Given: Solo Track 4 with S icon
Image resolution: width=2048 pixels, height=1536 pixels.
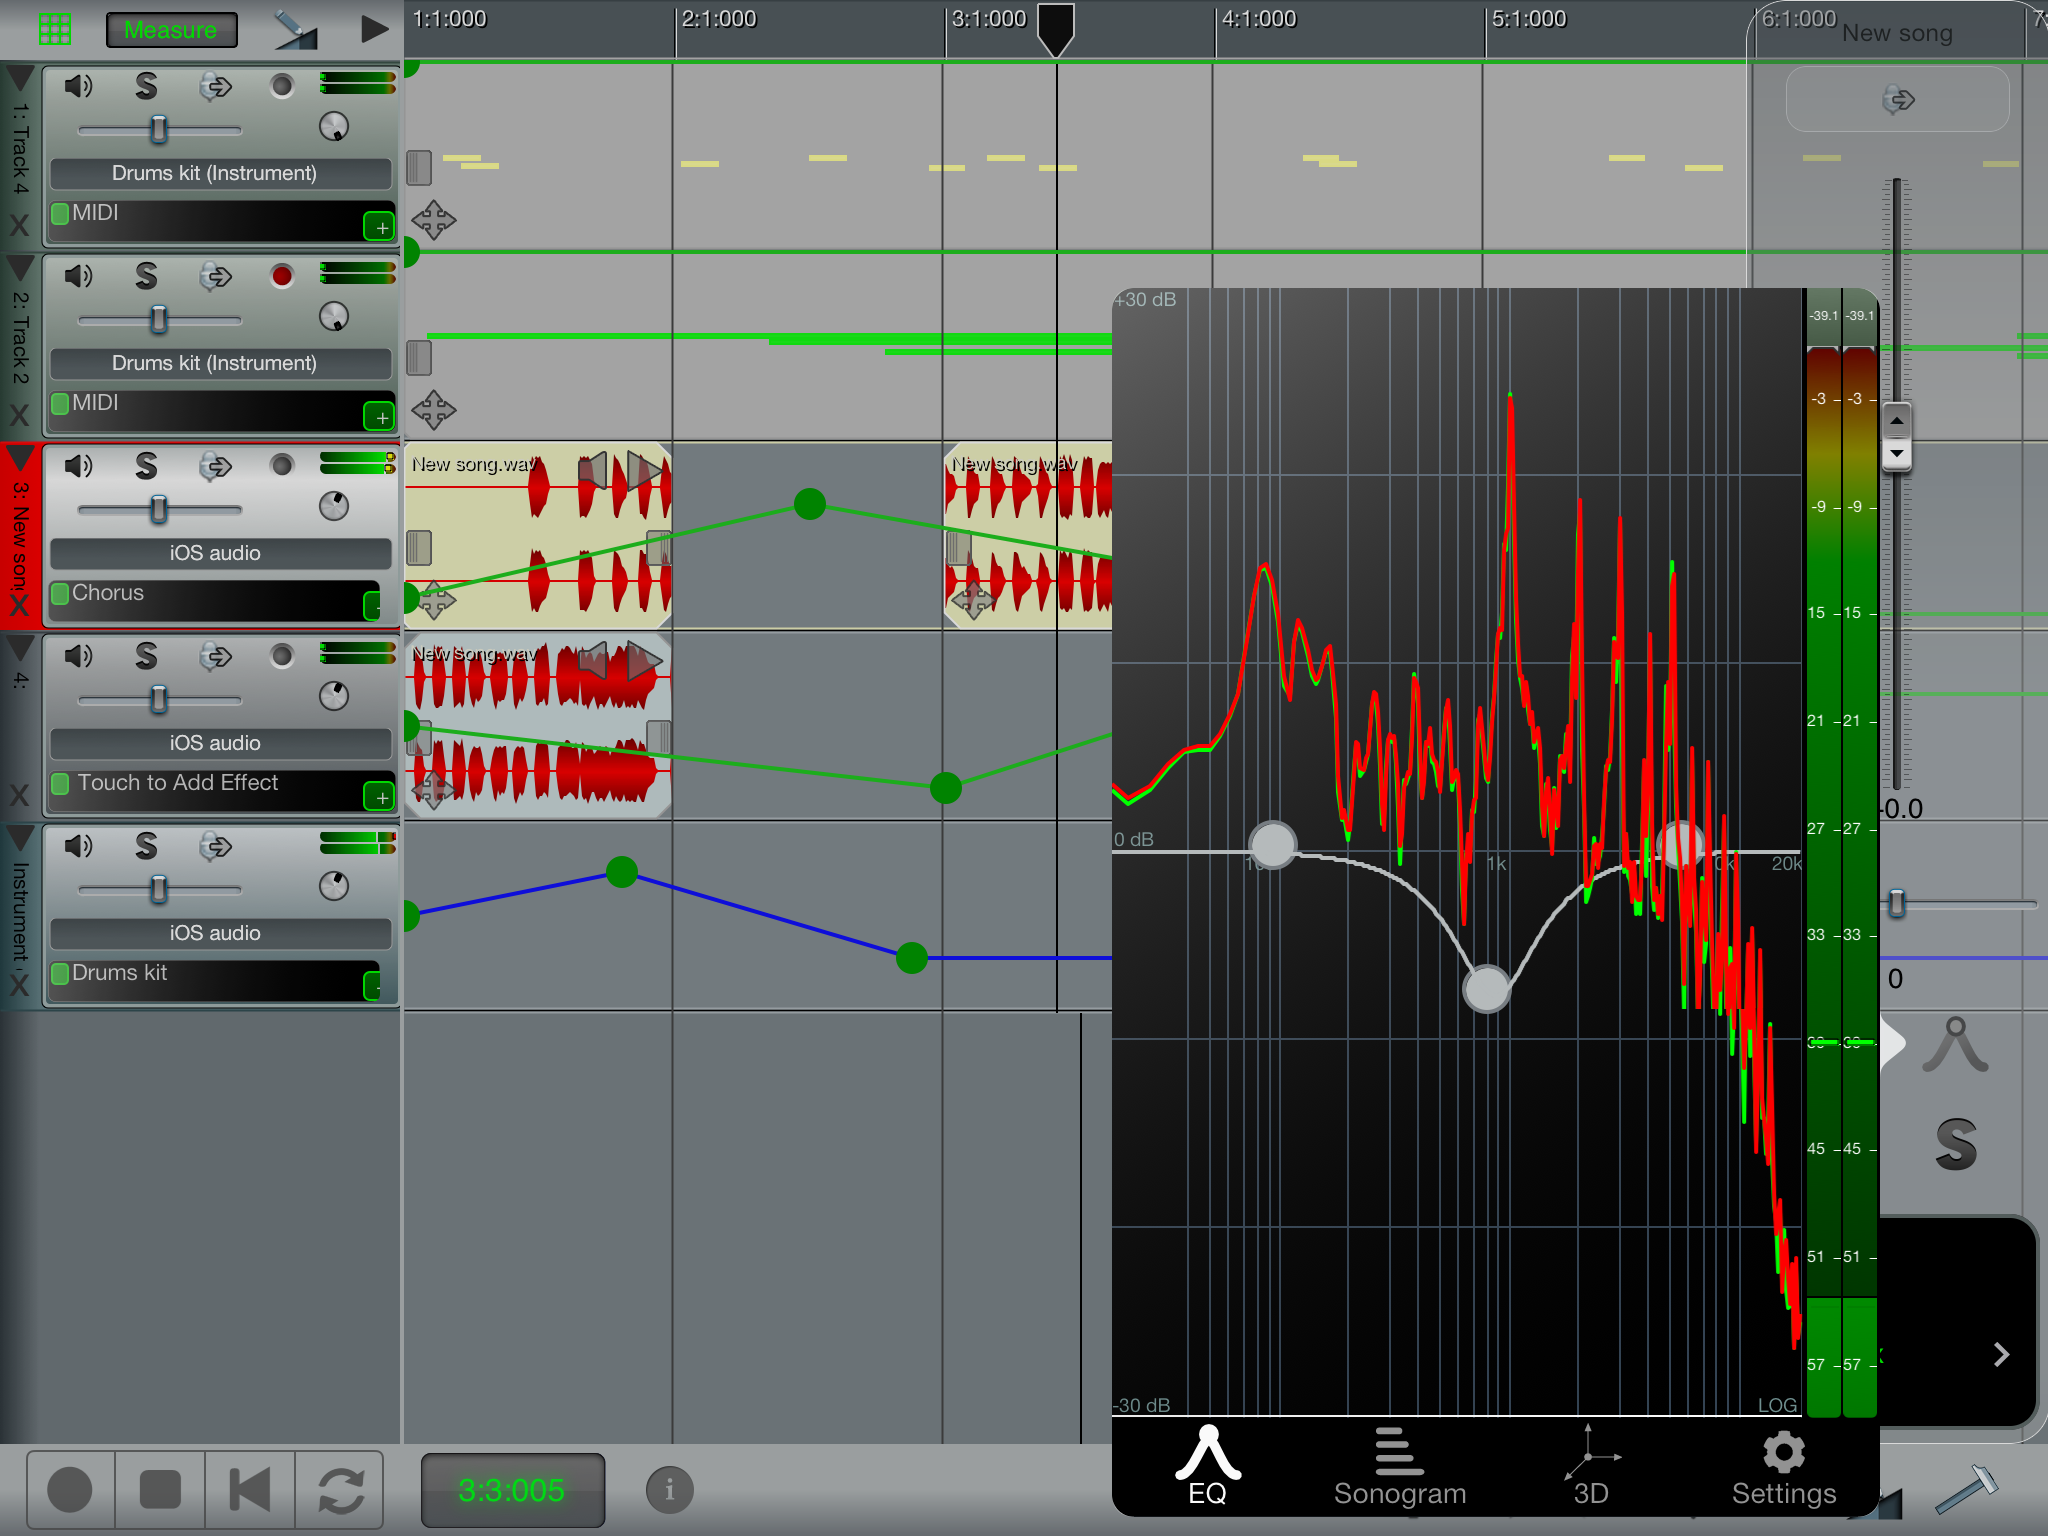Looking at the screenshot, I should 146,86.
